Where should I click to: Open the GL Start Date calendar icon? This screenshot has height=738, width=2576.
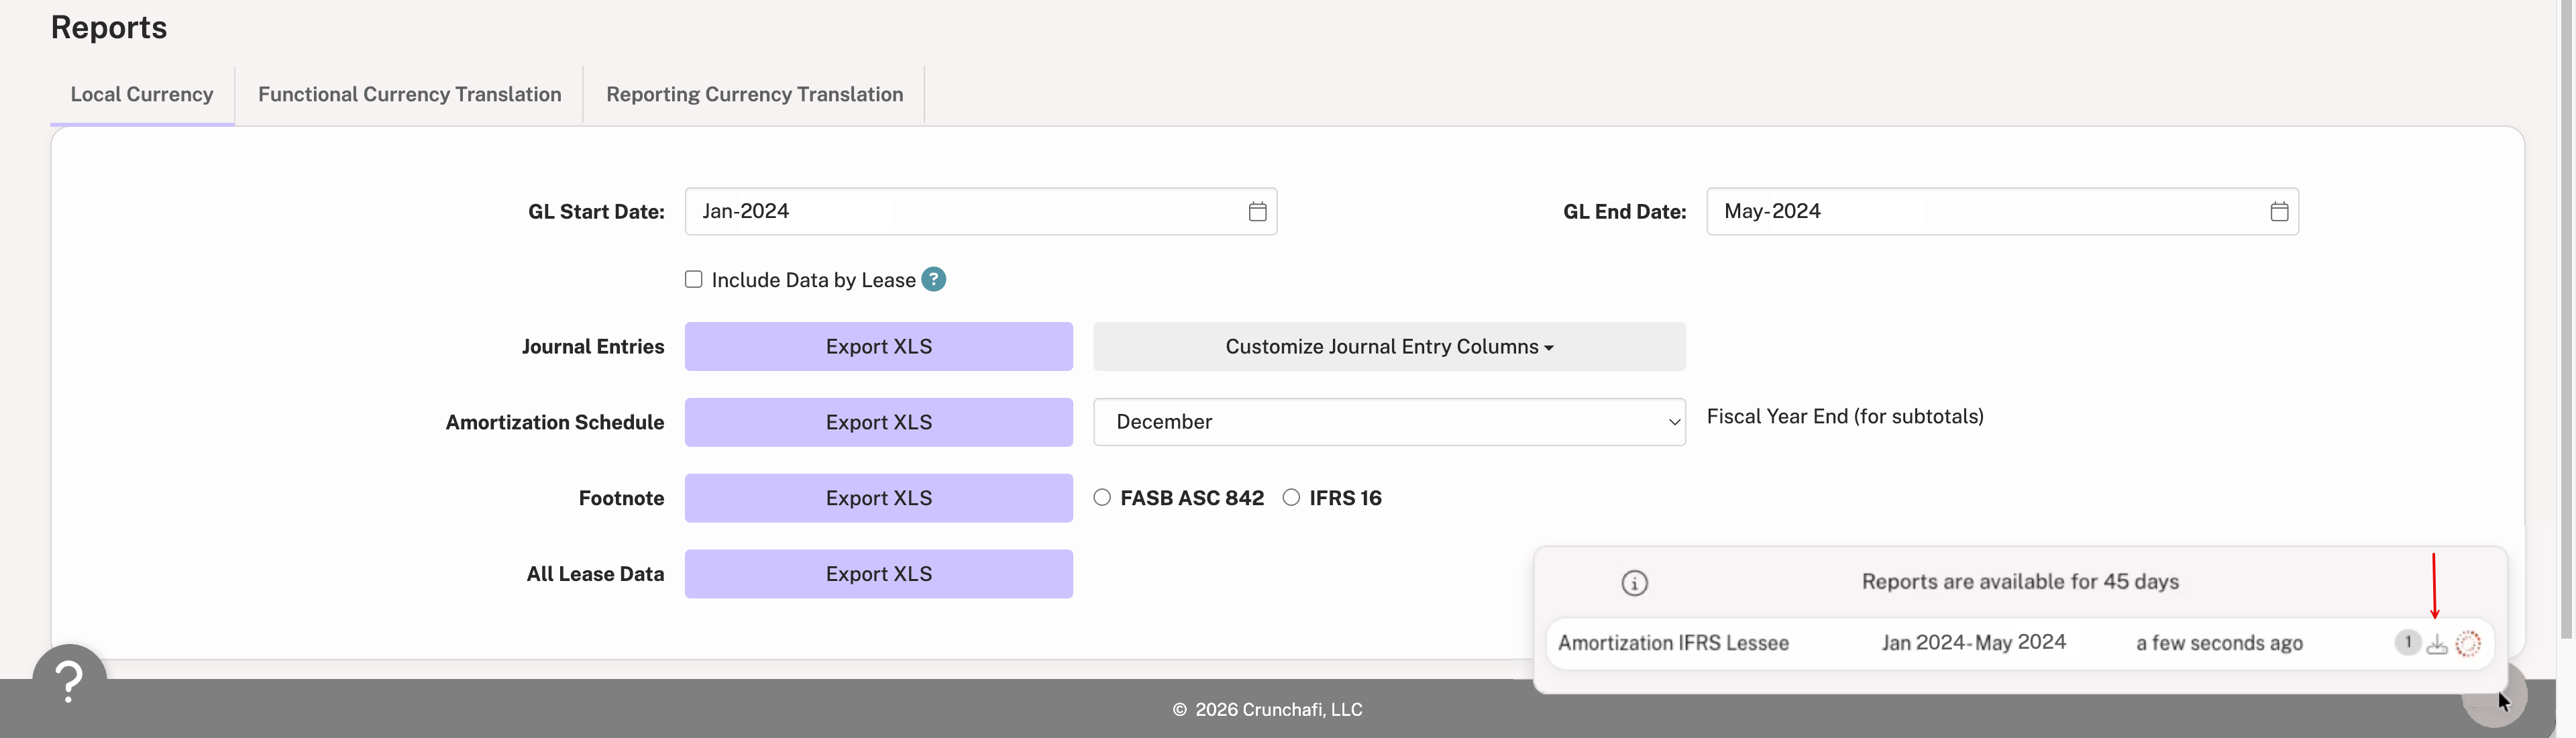point(1257,211)
